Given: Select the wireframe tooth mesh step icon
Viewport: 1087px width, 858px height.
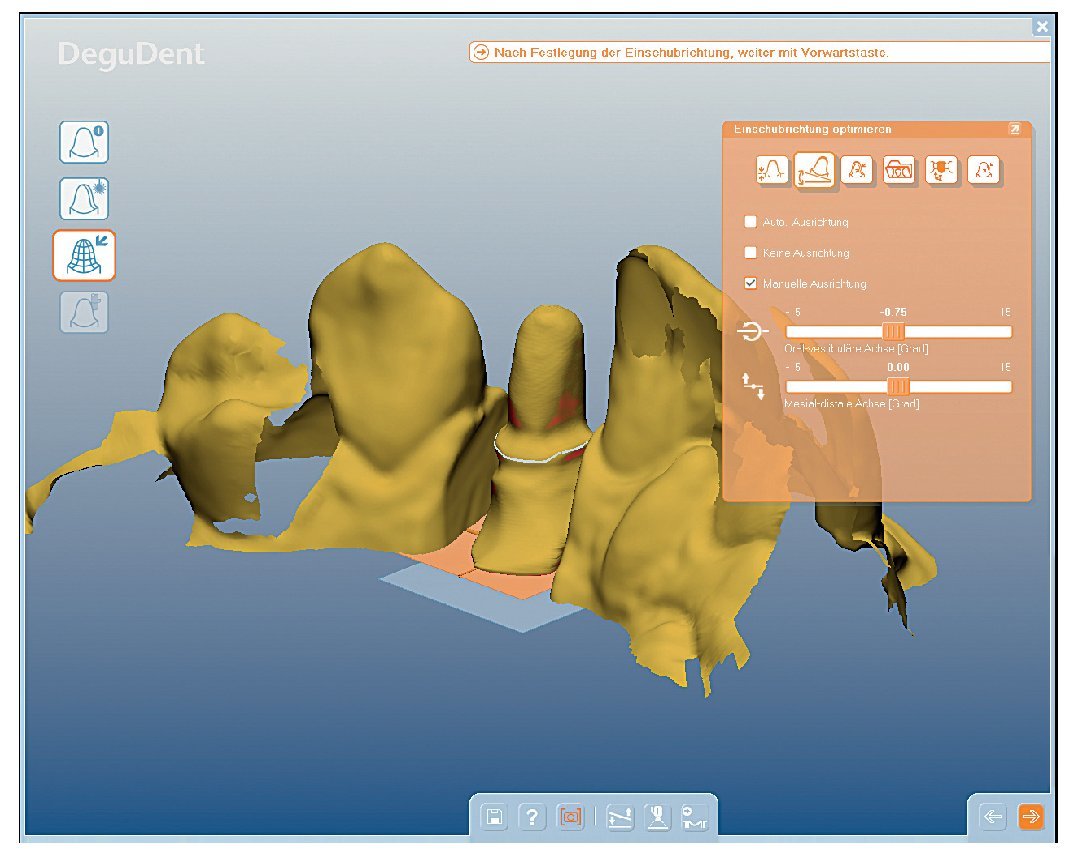Looking at the screenshot, I should pyautogui.click(x=84, y=255).
